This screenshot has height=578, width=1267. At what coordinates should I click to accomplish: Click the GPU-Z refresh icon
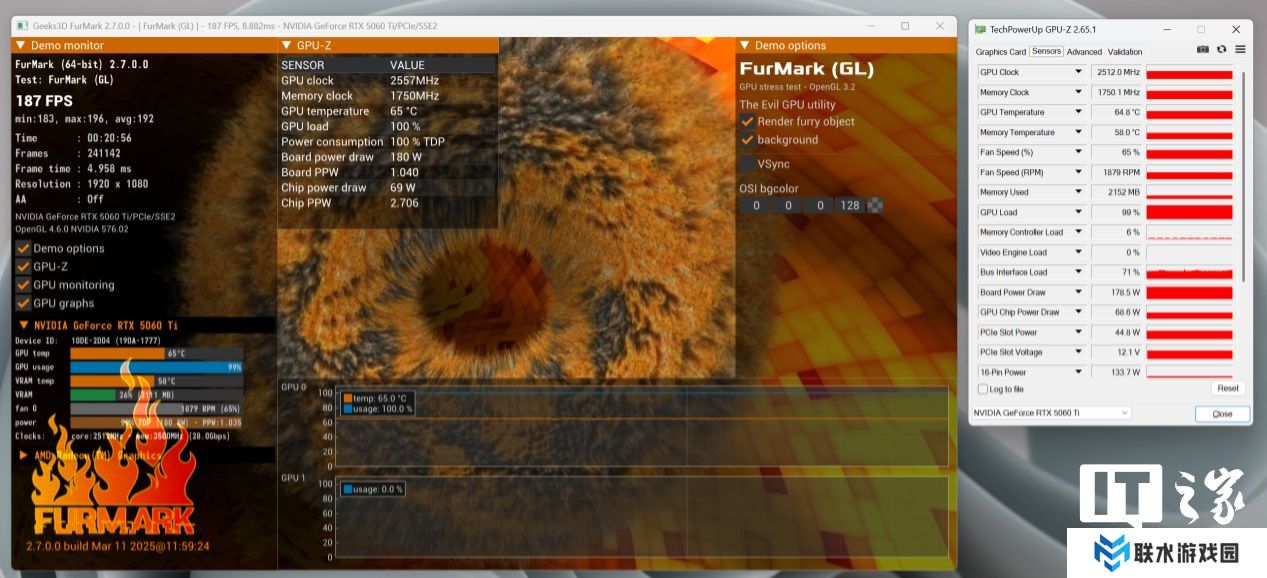coord(1221,50)
